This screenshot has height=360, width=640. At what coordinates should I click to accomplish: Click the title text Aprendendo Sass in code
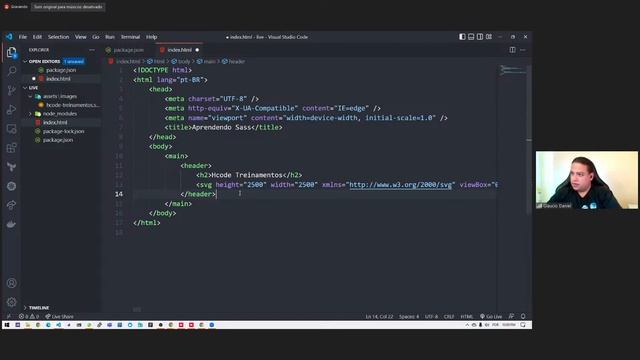pos(221,127)
